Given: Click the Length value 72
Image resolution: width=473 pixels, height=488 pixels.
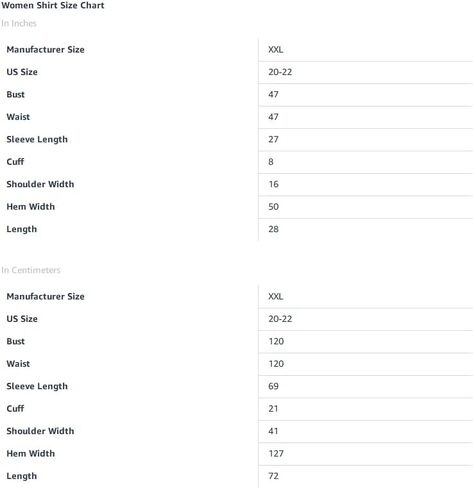Looking at the screenshot, I should click(273, 476).
